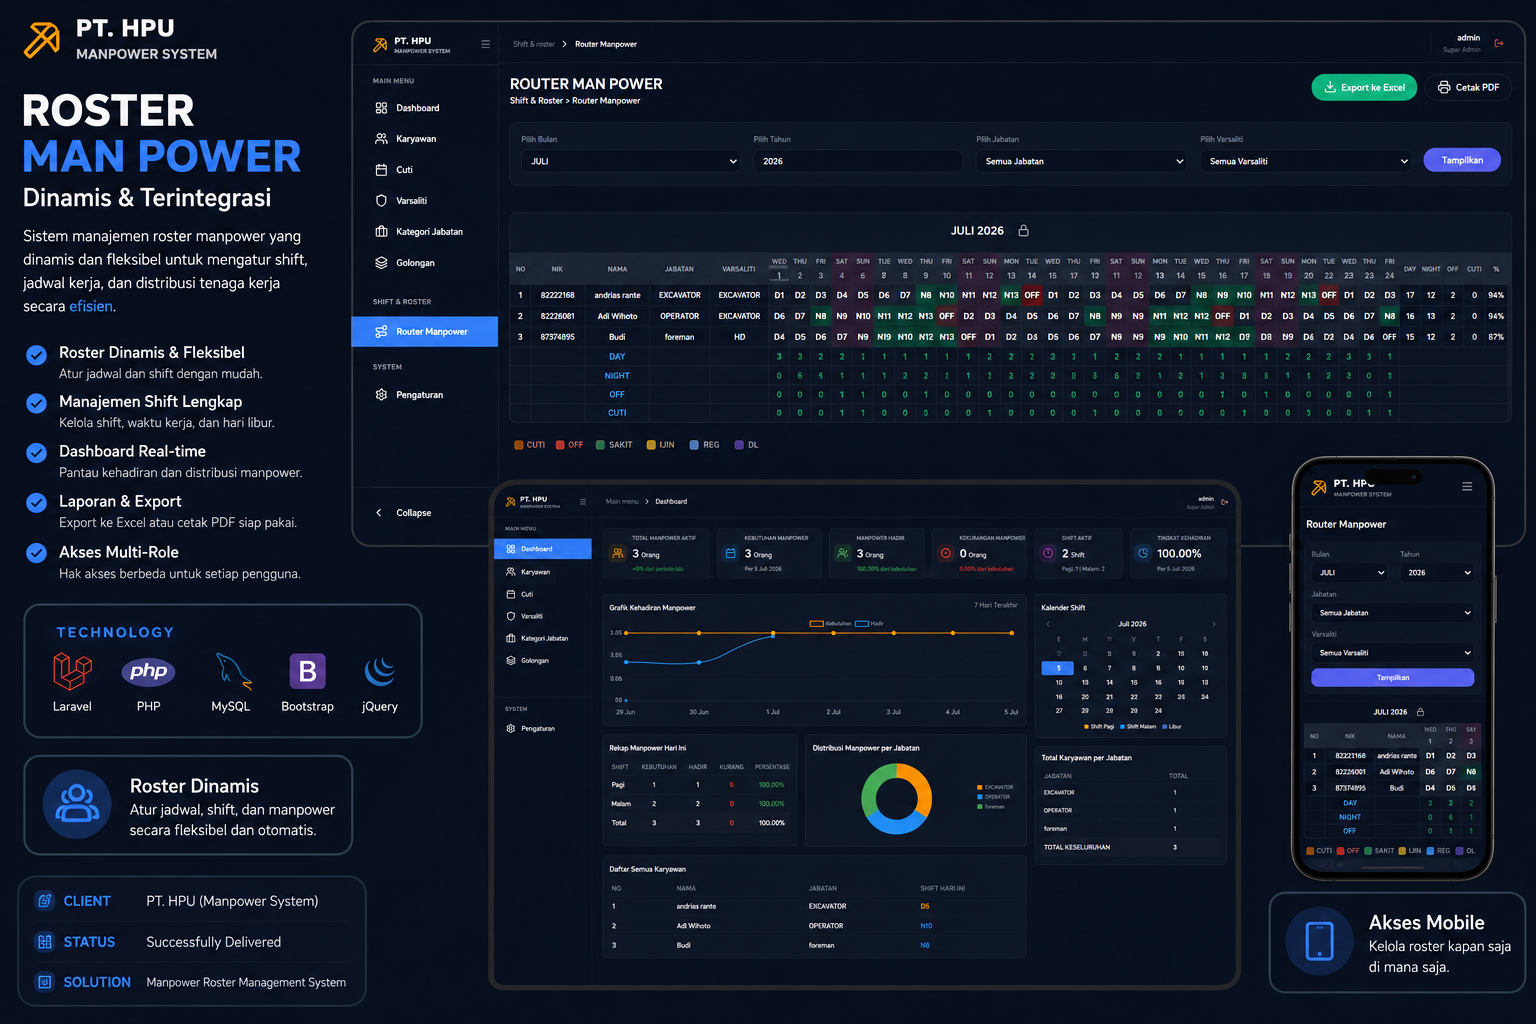Click the logout icon in the dashboard window header
Image resolution: width=1536 pixels, height=1024 pixels.
[1225, 502]
